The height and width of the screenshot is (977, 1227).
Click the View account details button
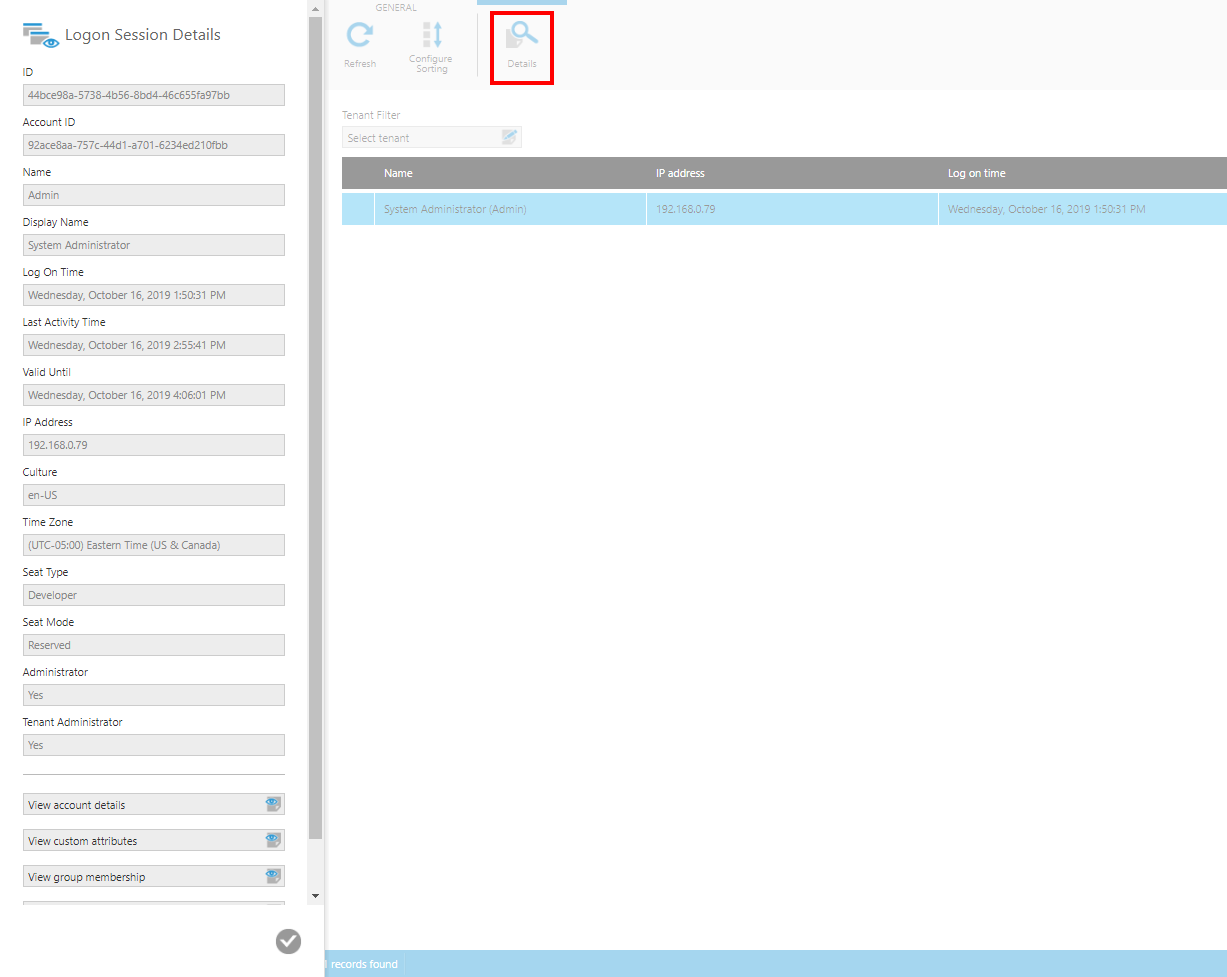point(140,805)
